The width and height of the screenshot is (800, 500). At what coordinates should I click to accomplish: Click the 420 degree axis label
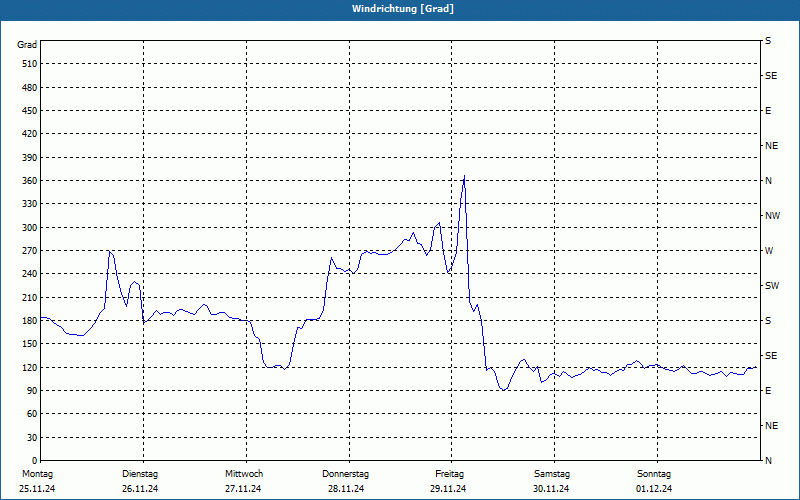30,134
